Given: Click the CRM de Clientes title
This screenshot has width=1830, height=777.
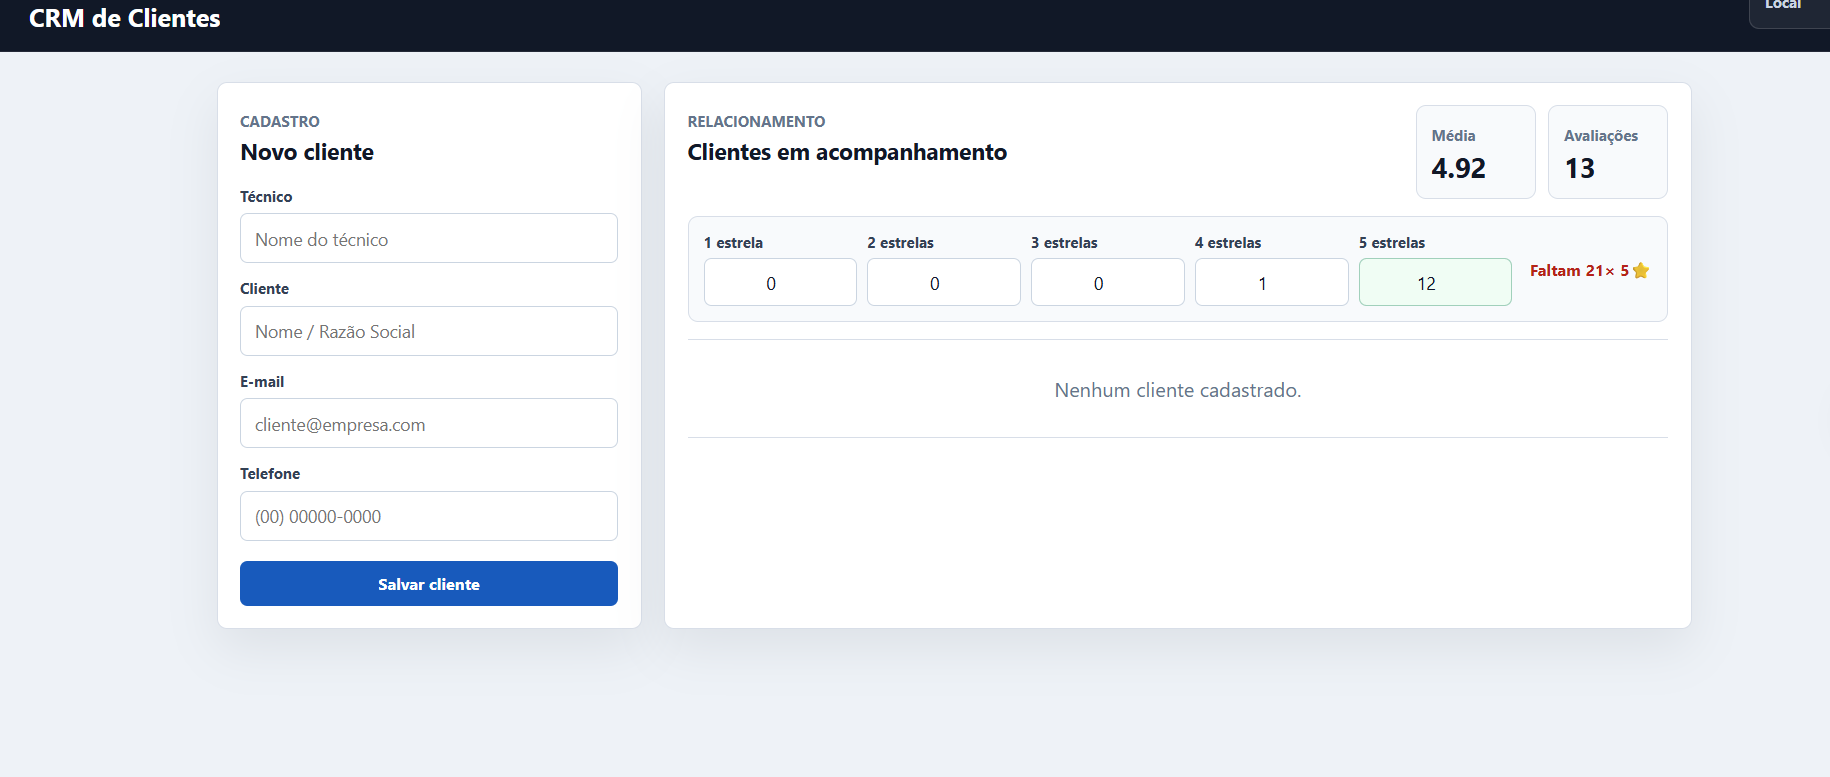Looking at the screenshot, I should coord(125,18).
